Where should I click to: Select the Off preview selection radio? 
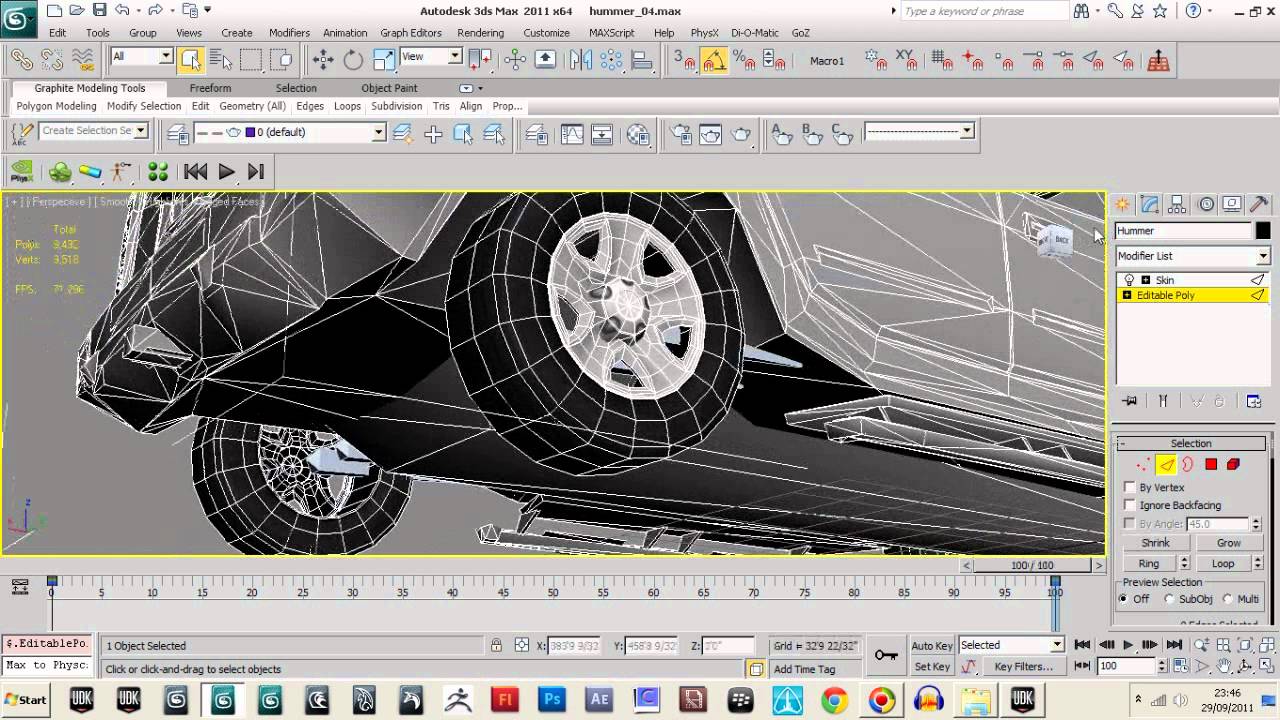click(x=1124, y=599)
